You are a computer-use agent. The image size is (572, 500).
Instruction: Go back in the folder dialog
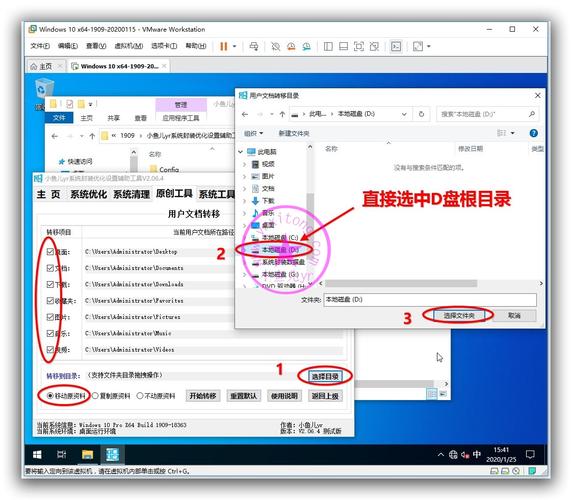245,114
